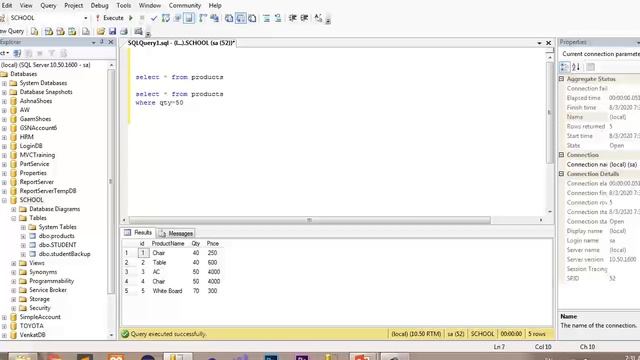Viewport: 640px width, 360px height.
Task: Open the active files dropdown arrow
Action: click(539, 43)
